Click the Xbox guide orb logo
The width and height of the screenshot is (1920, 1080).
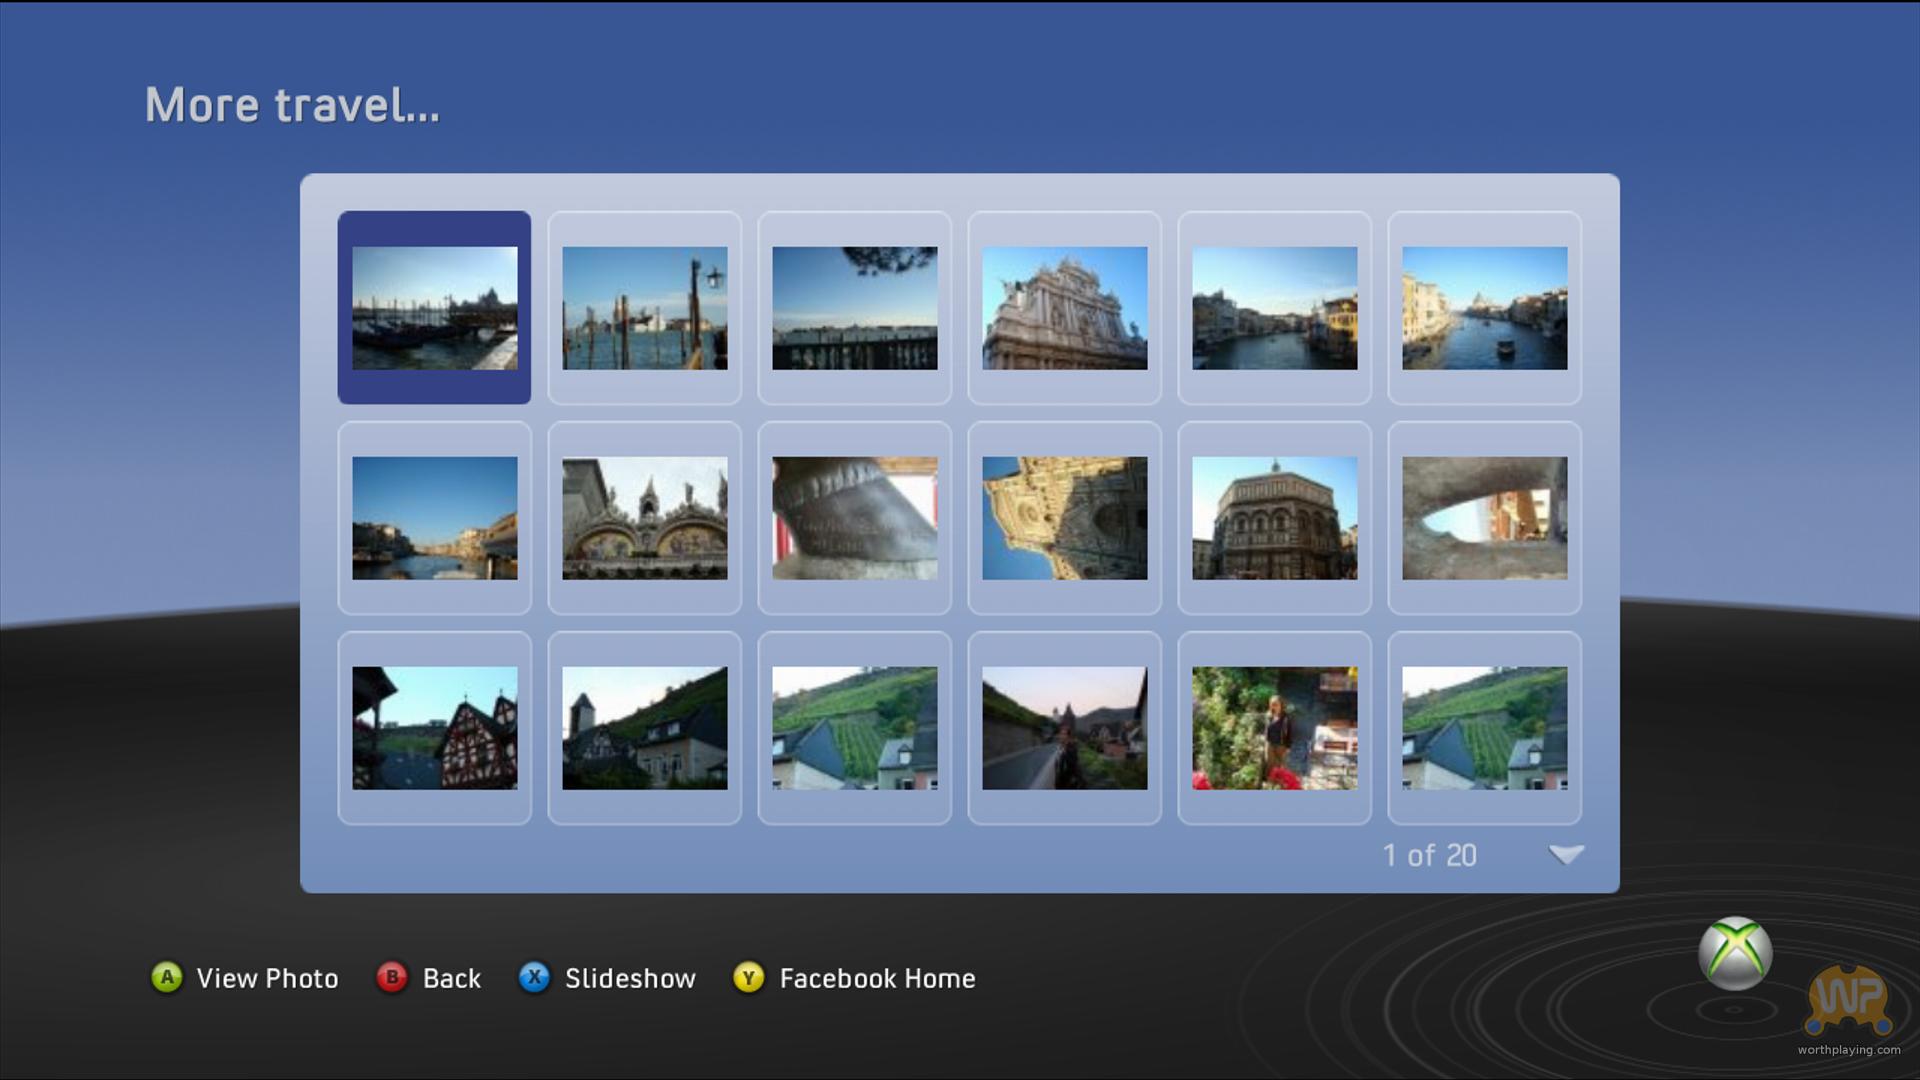(1735, 953)
